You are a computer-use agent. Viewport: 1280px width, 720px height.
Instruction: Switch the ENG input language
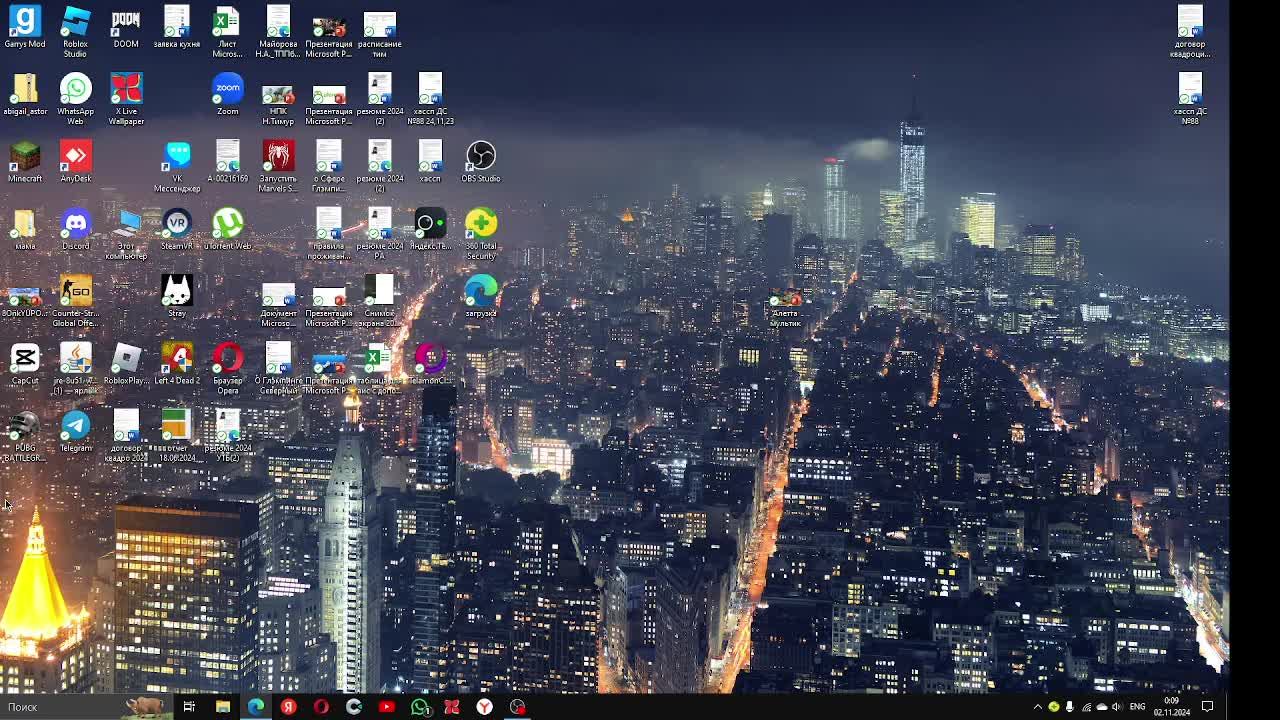[x=1137, y=707]
